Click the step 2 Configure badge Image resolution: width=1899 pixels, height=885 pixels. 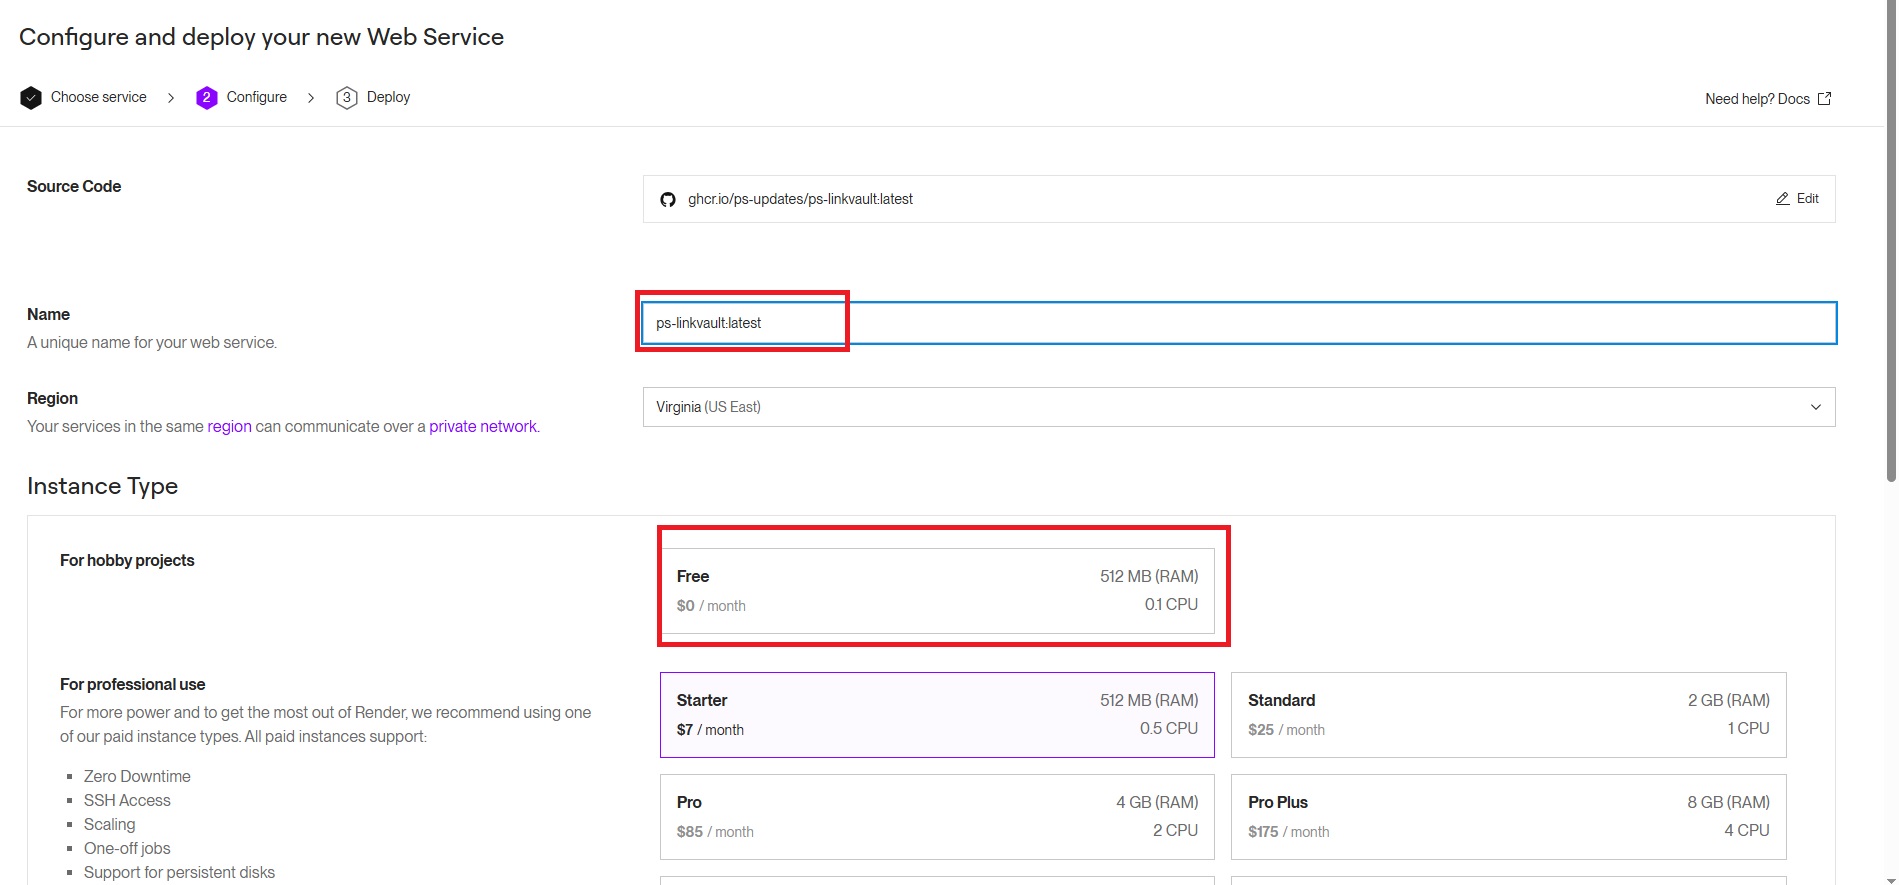click(x=206, y=98)
